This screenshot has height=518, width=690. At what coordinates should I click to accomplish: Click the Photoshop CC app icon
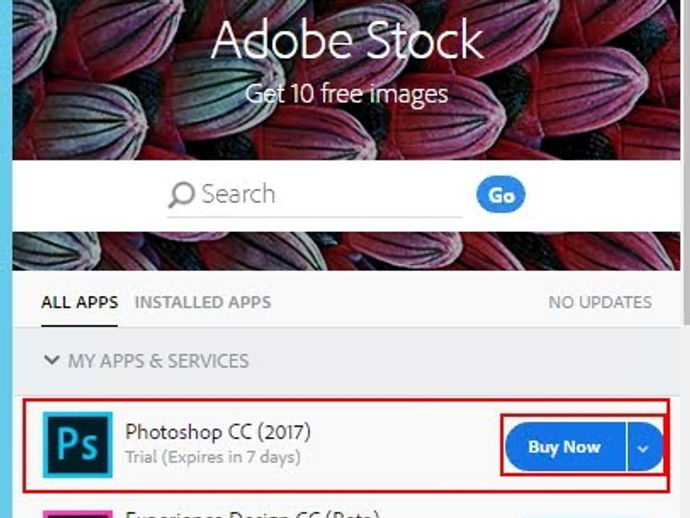tap(77, 445)
